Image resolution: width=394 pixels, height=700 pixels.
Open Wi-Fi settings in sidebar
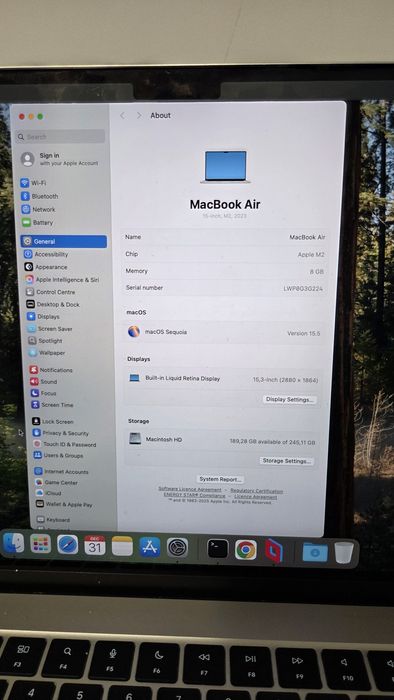coord(34,183)
